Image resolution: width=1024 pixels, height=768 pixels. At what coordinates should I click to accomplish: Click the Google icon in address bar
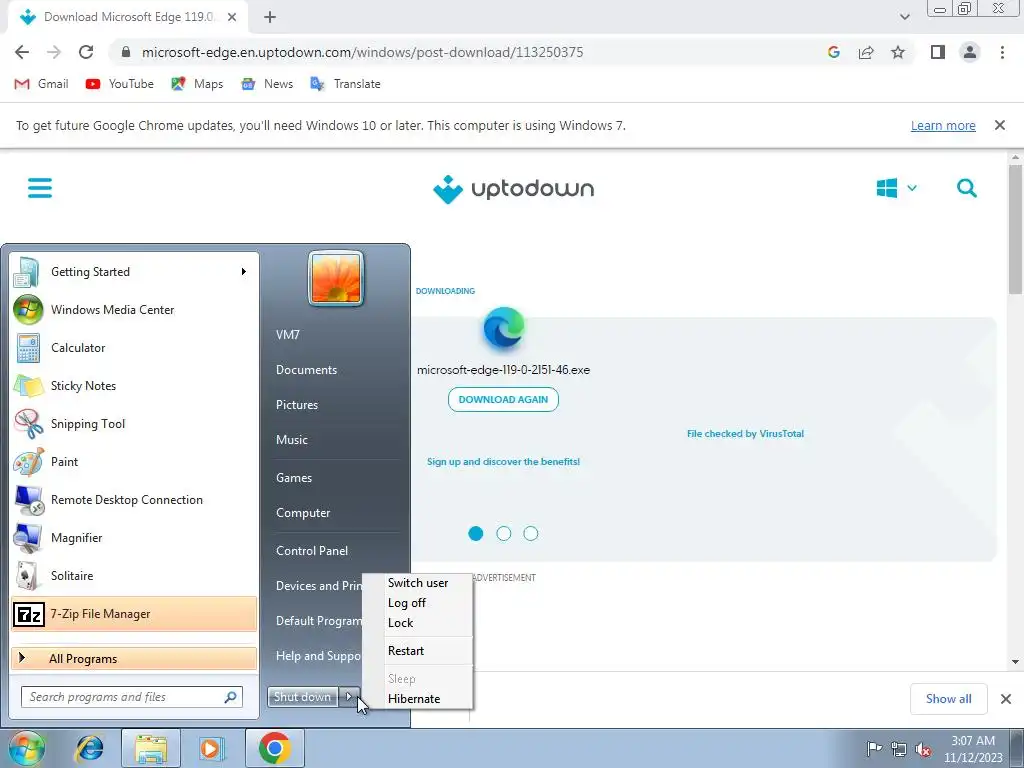tap(833, 52)
